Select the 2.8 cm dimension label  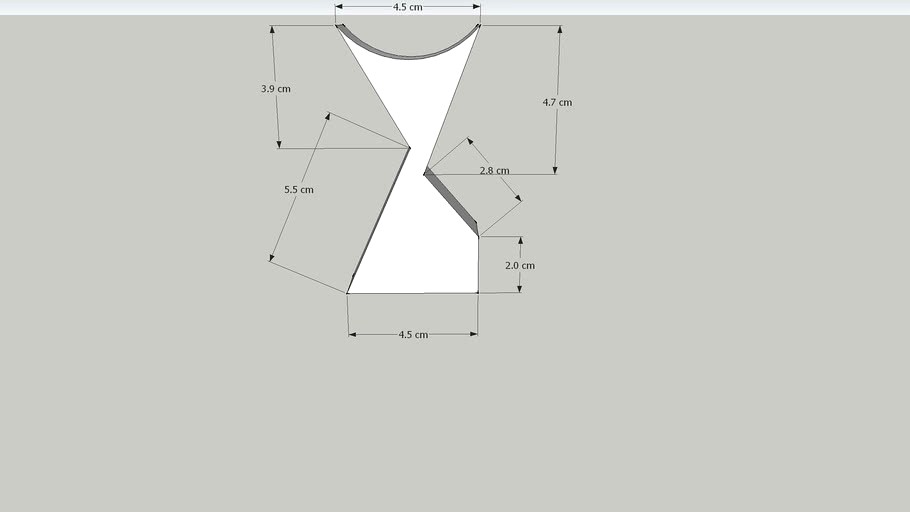point(494,170)
